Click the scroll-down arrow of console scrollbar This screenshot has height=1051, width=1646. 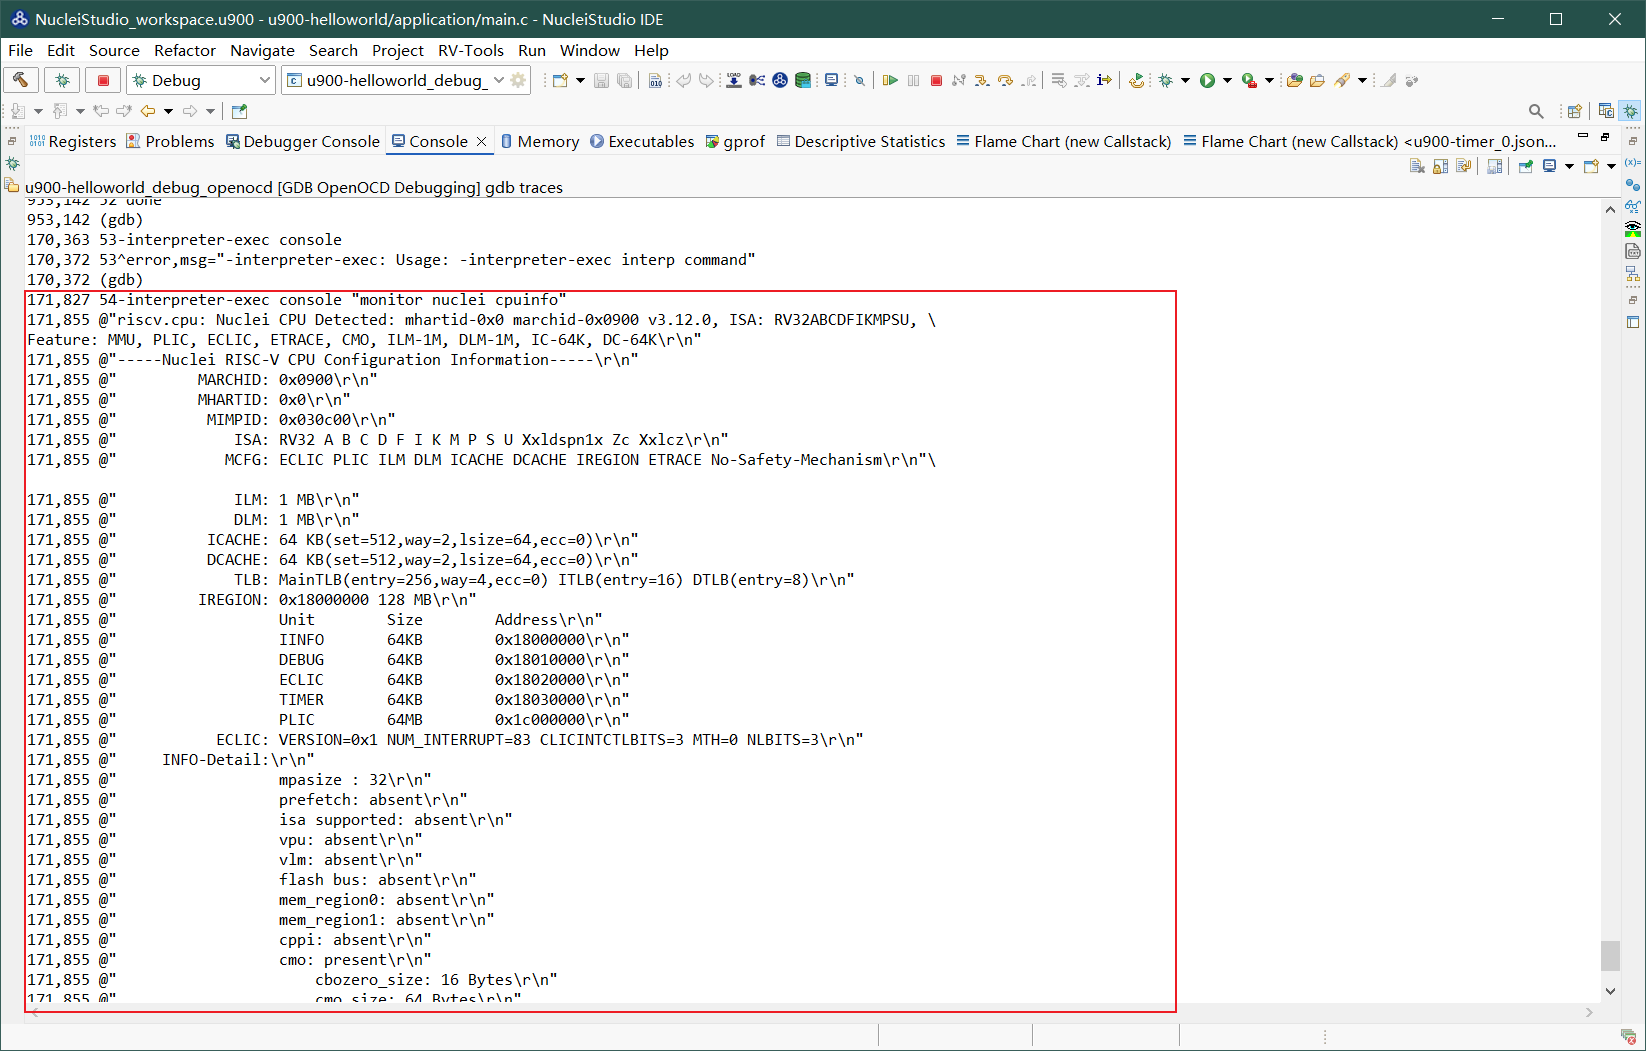point(1610,991)
